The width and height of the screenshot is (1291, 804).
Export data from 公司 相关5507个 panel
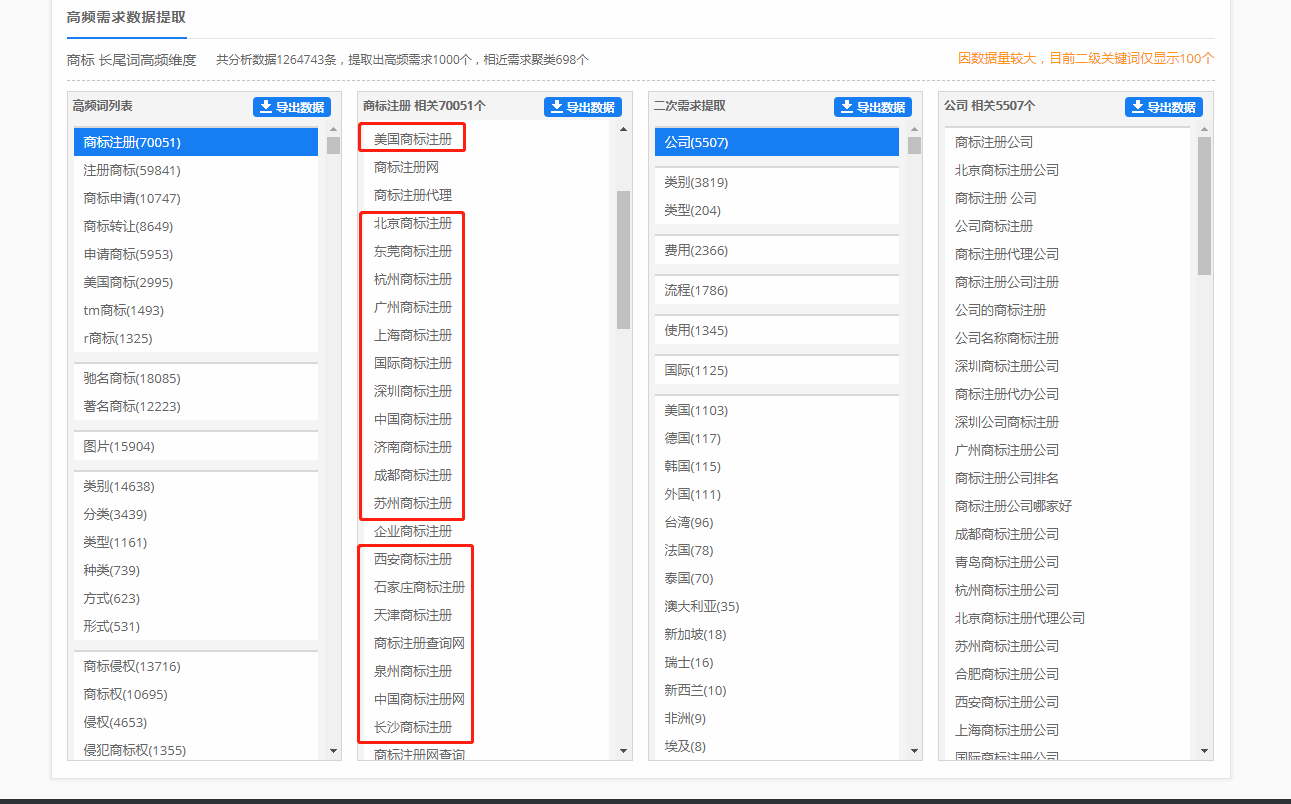click(1163, 107)
